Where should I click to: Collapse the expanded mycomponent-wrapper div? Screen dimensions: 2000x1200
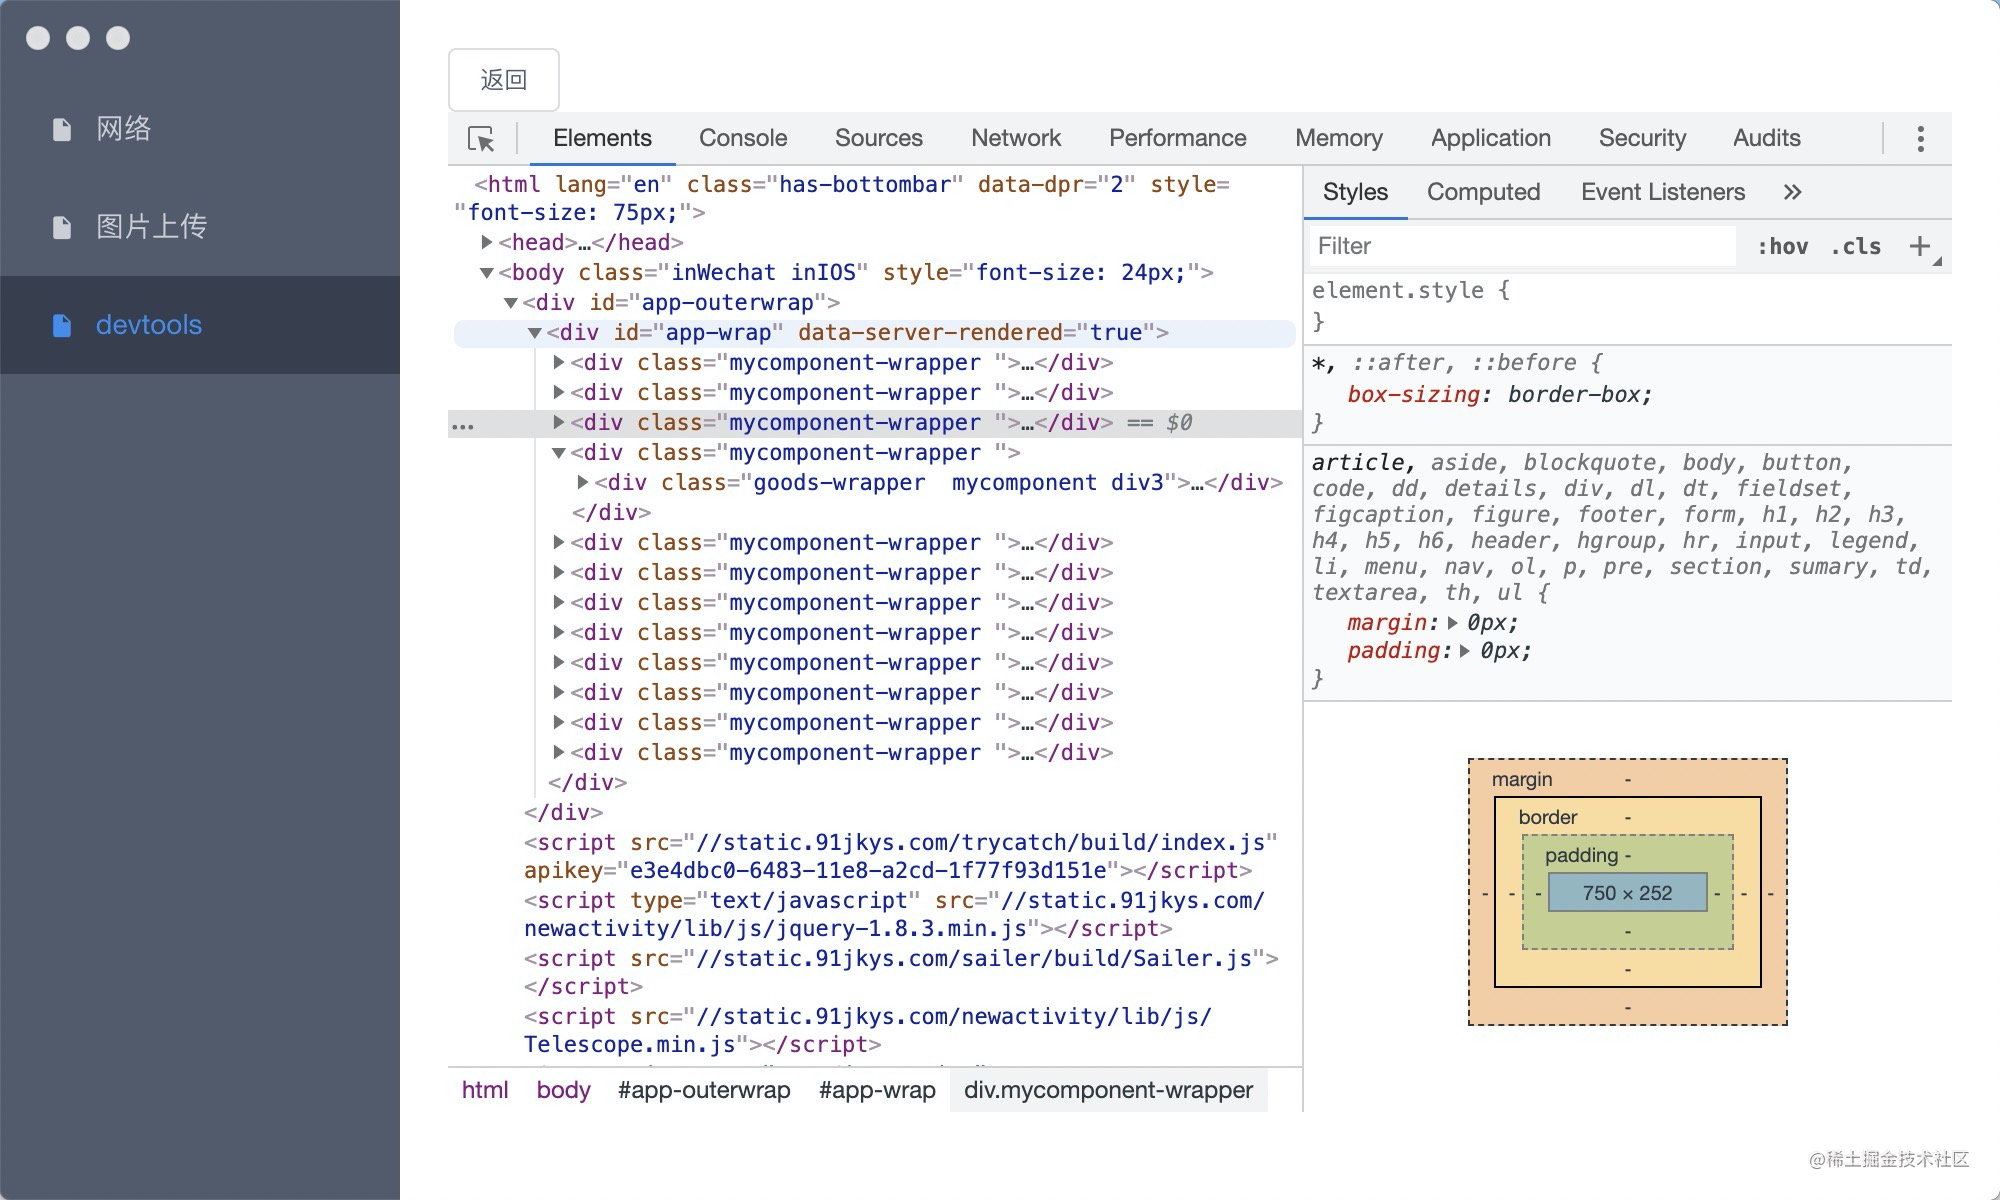point(559,452)
